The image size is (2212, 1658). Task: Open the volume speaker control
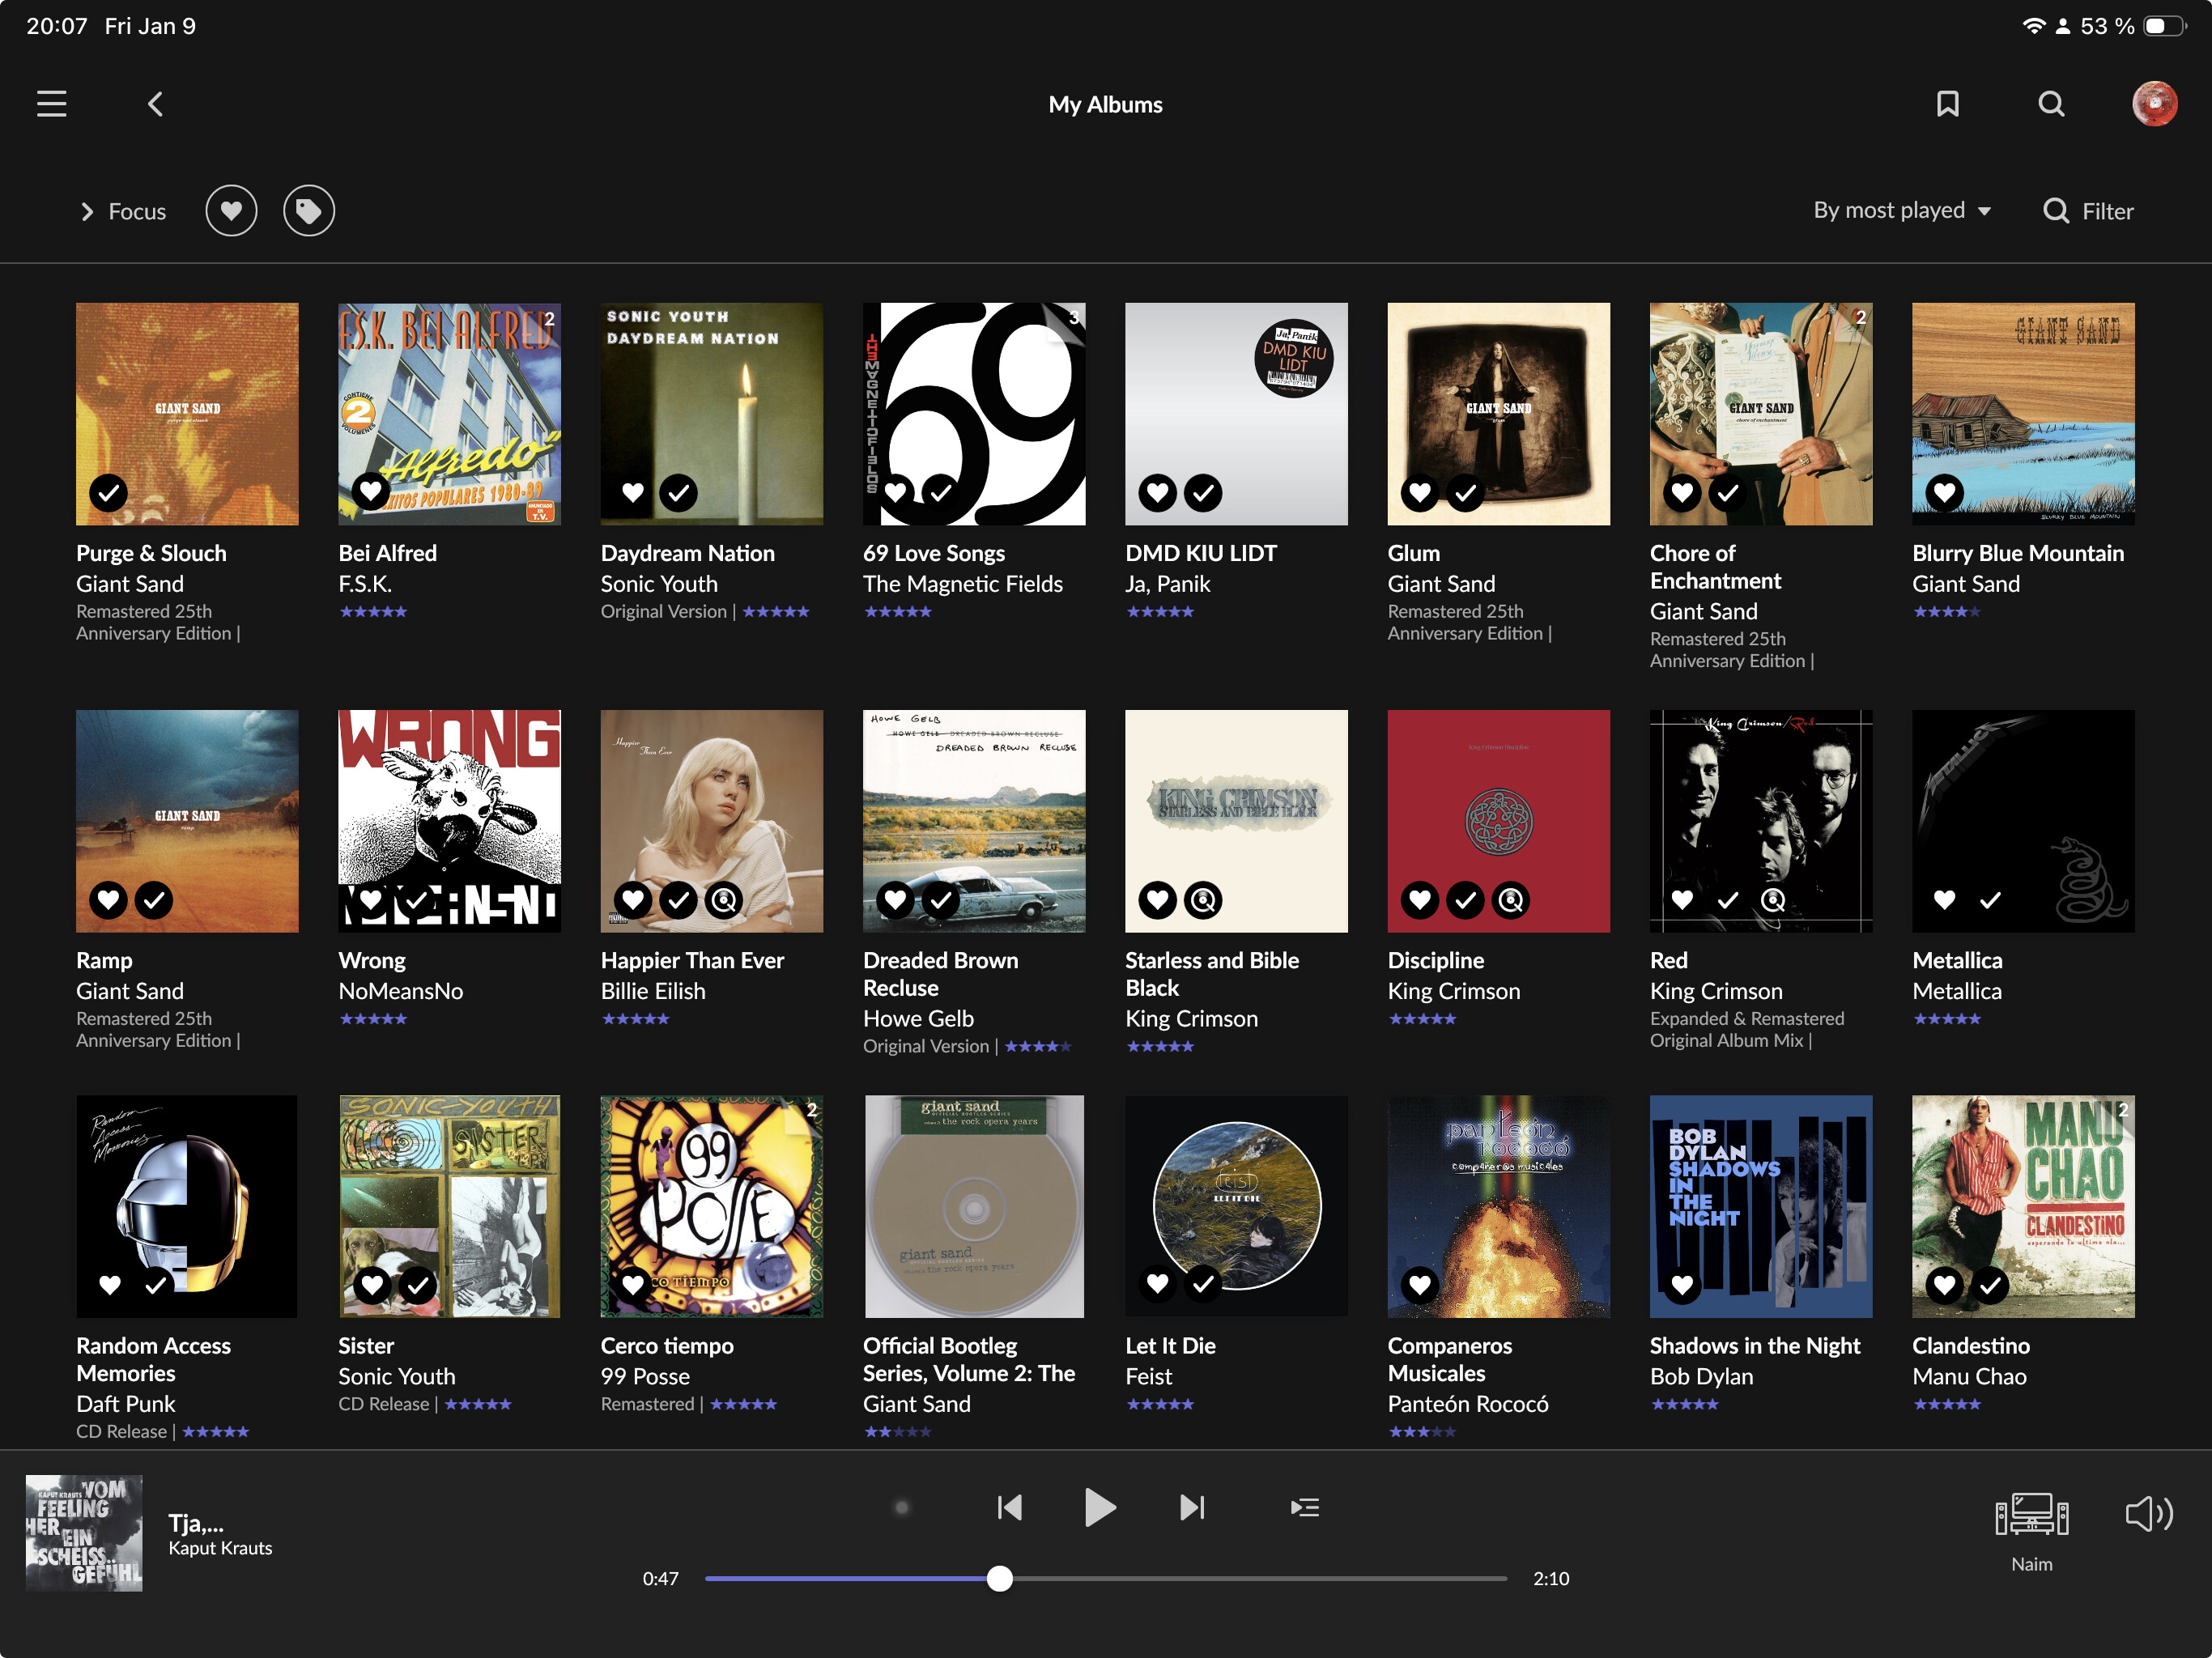(2147, 1514)
